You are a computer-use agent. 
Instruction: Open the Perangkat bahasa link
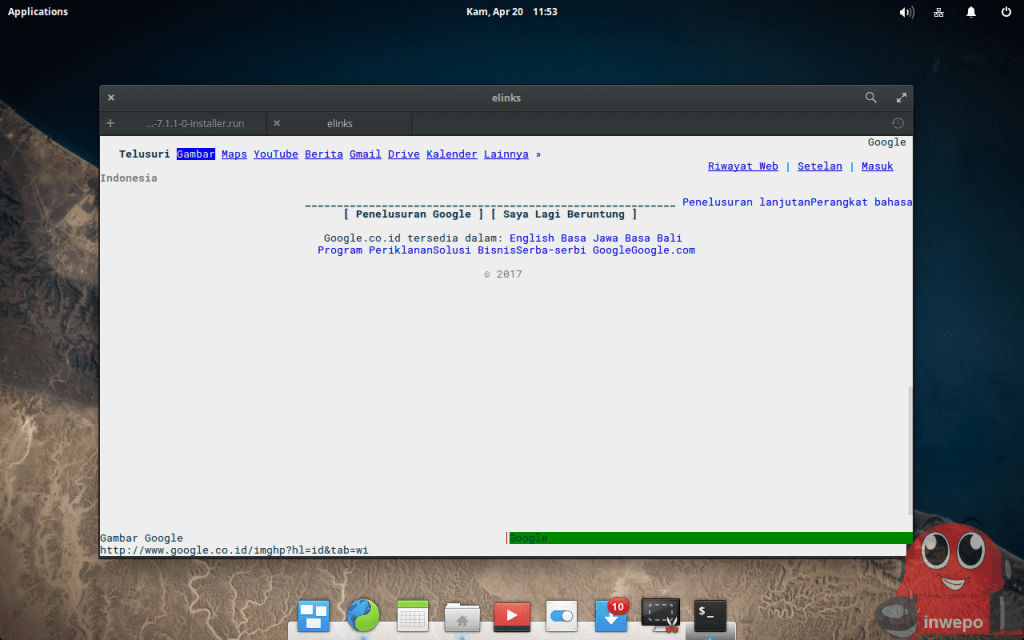861,202
